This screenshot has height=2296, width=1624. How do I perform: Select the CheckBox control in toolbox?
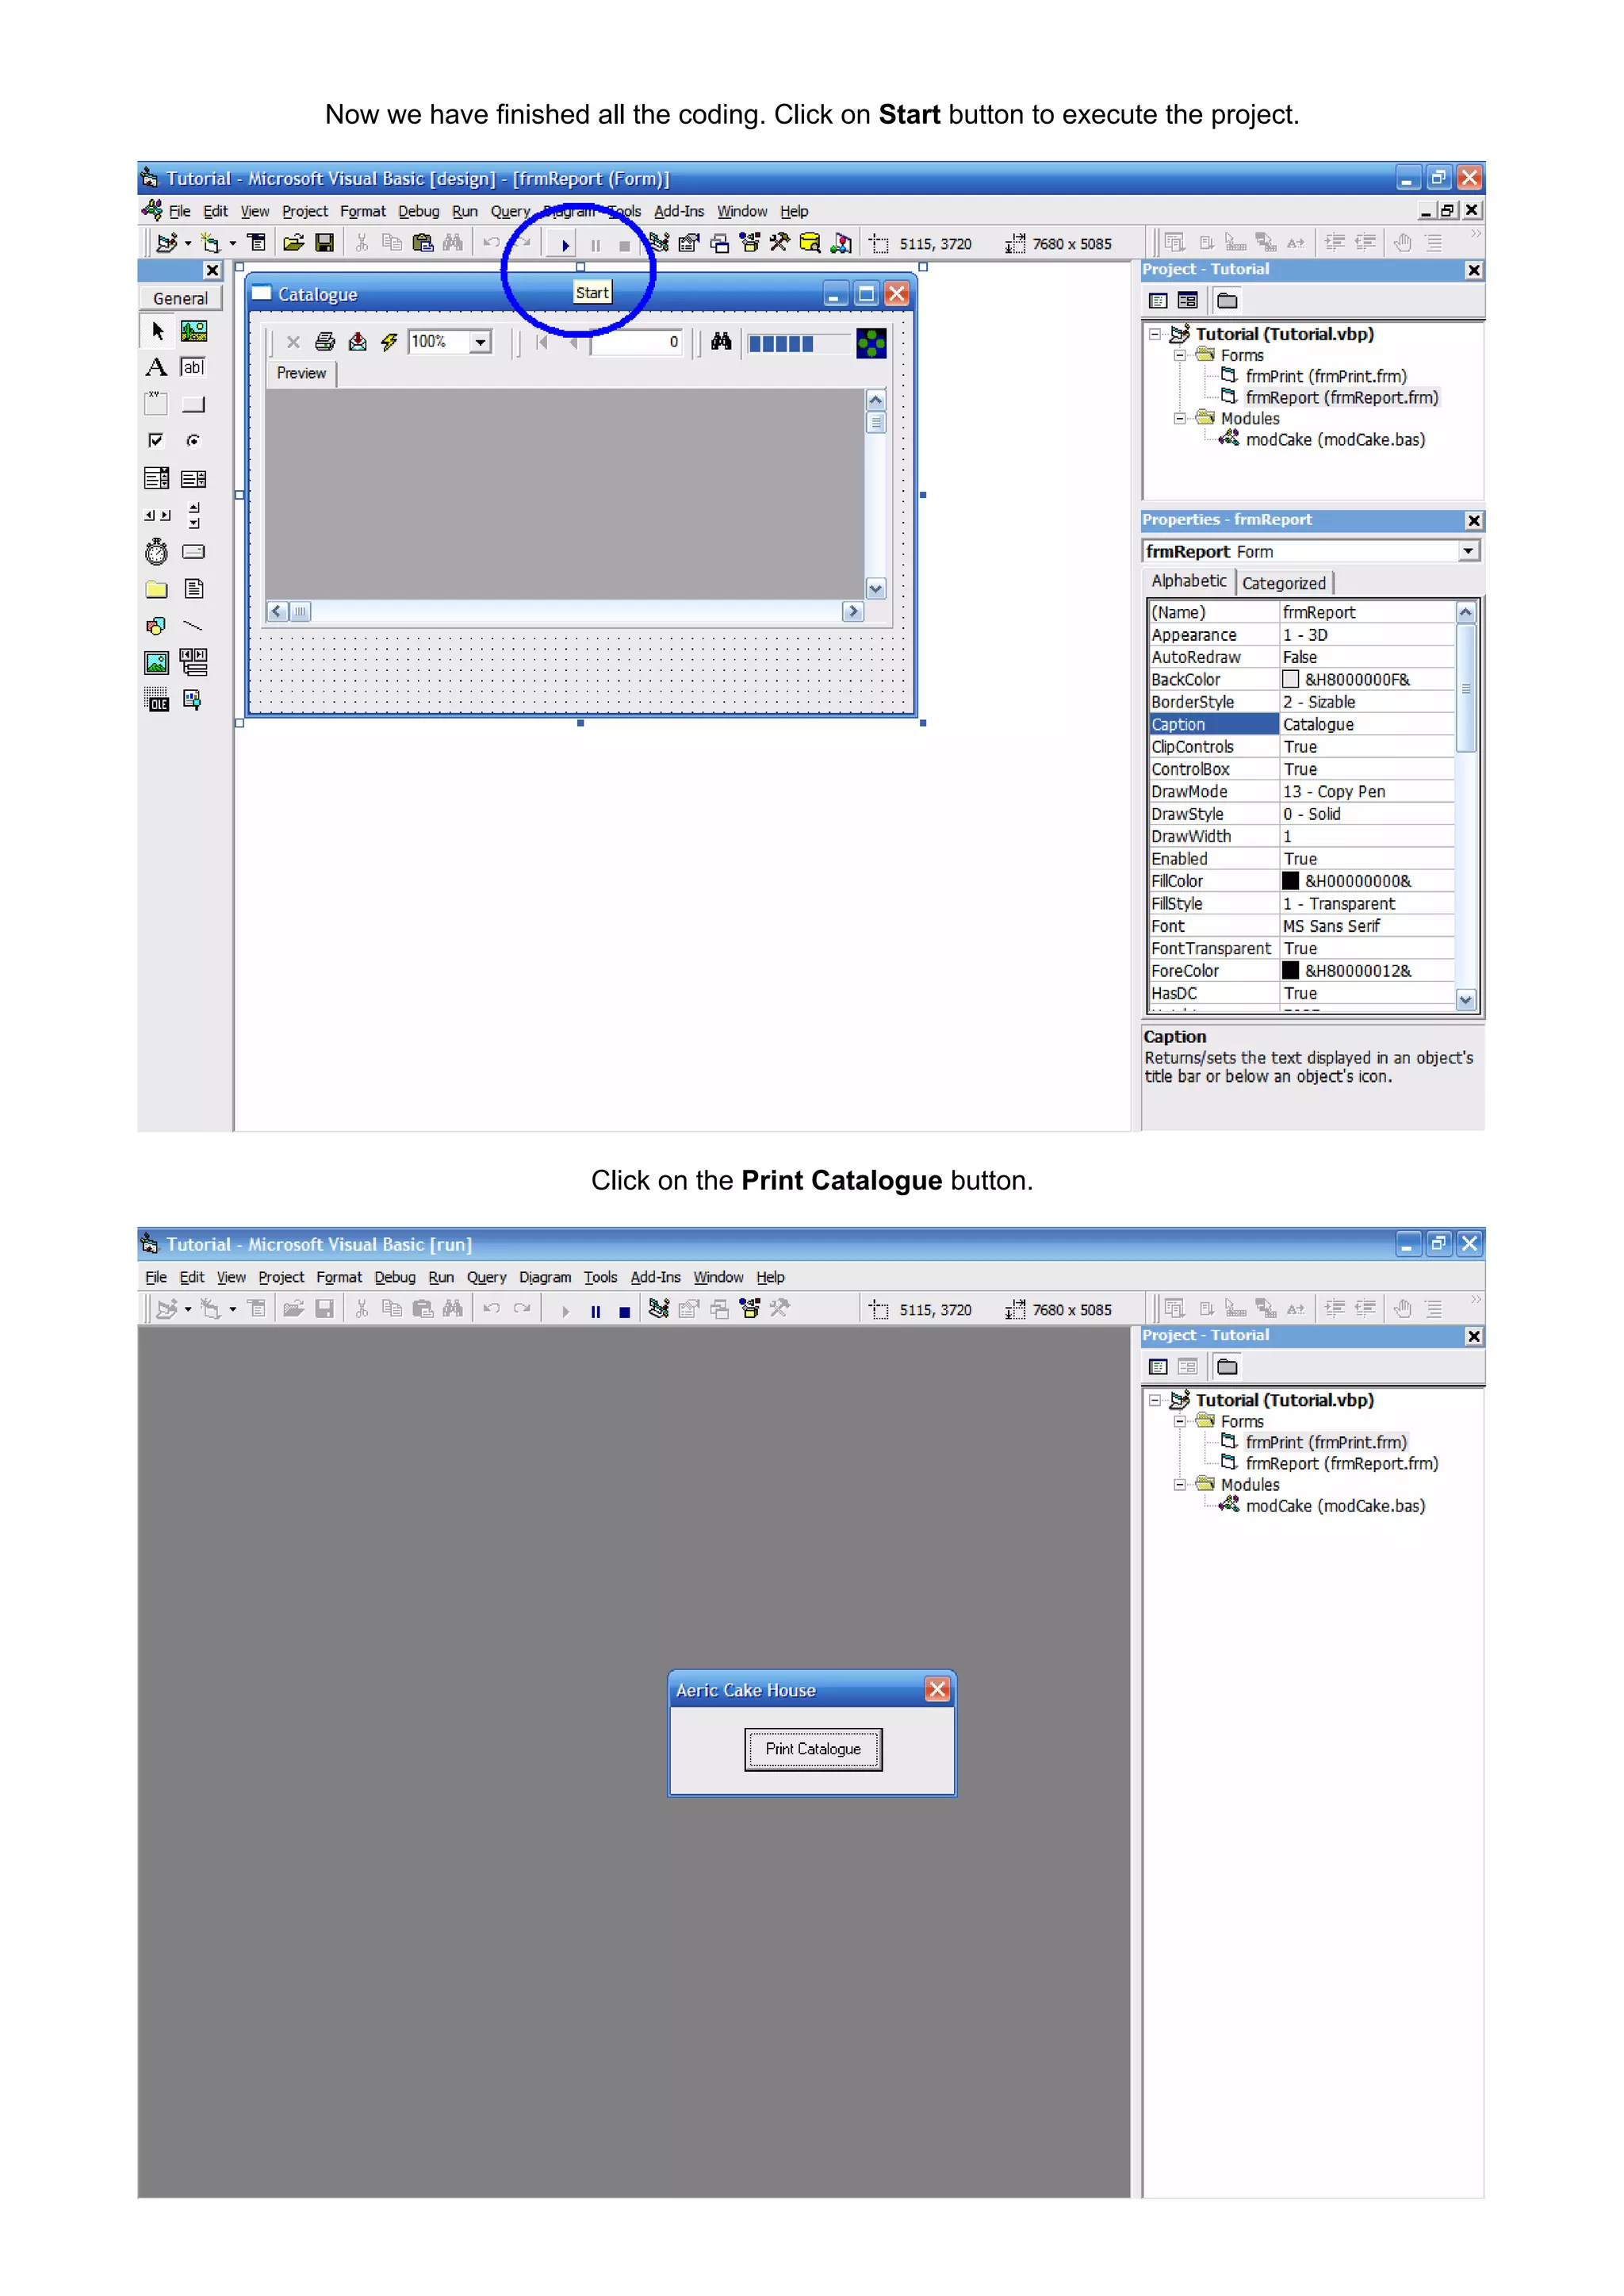click(x=156, y=441)
